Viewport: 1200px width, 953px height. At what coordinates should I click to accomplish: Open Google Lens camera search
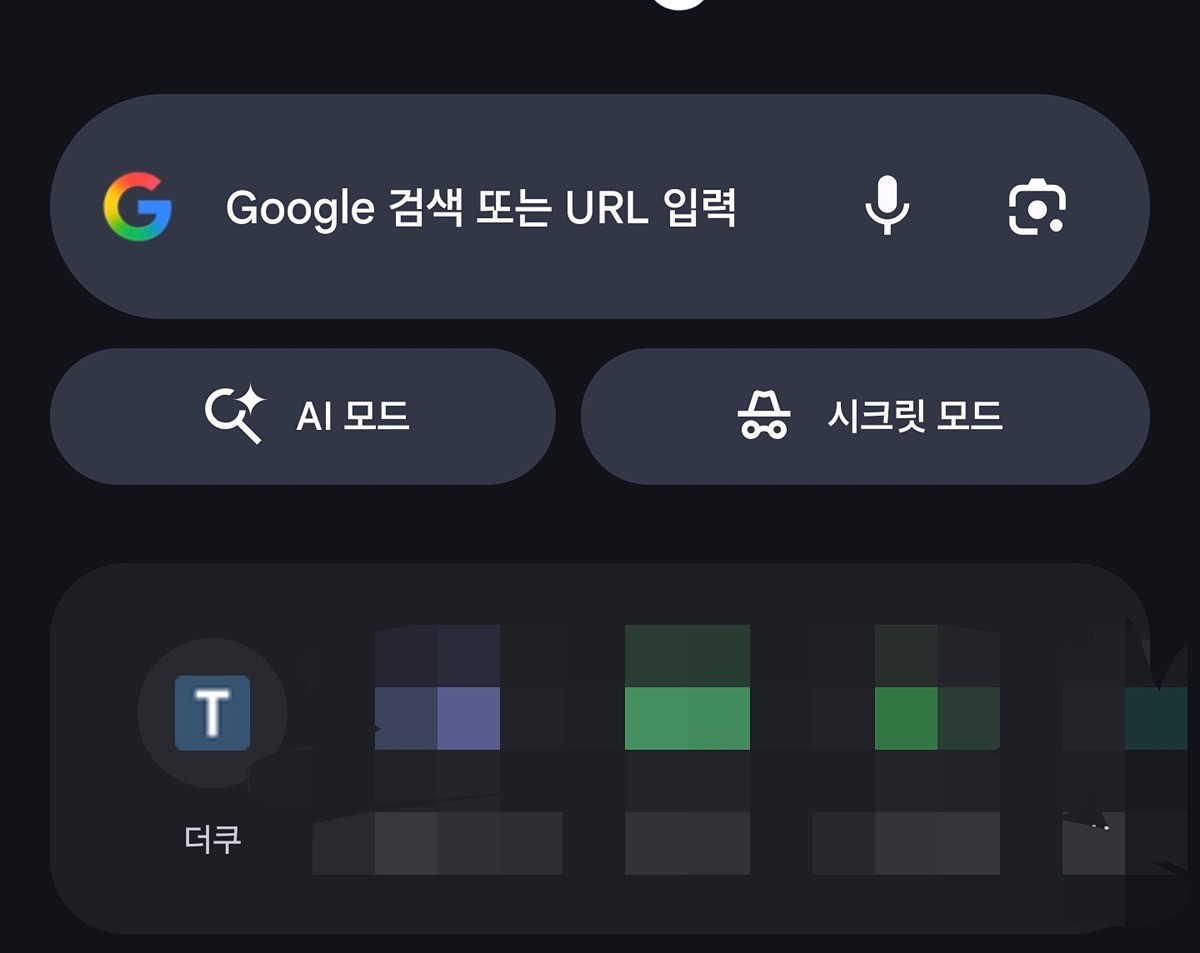[1036, 207]
